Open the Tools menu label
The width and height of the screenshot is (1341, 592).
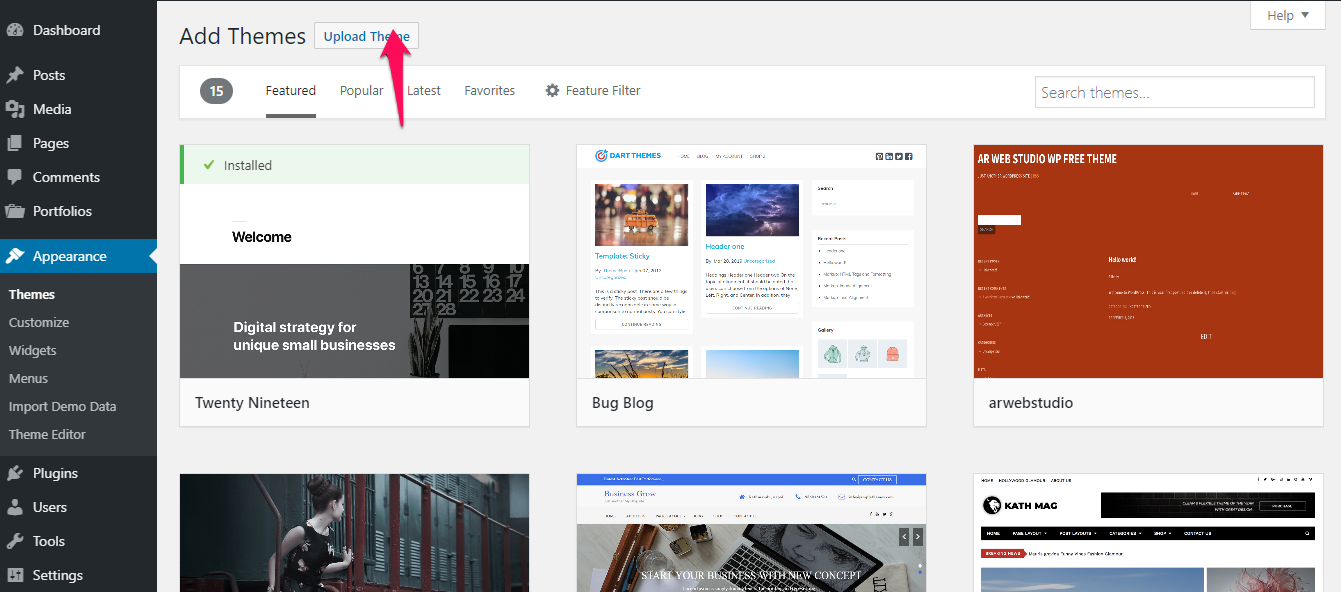click(x=49, y=541)
